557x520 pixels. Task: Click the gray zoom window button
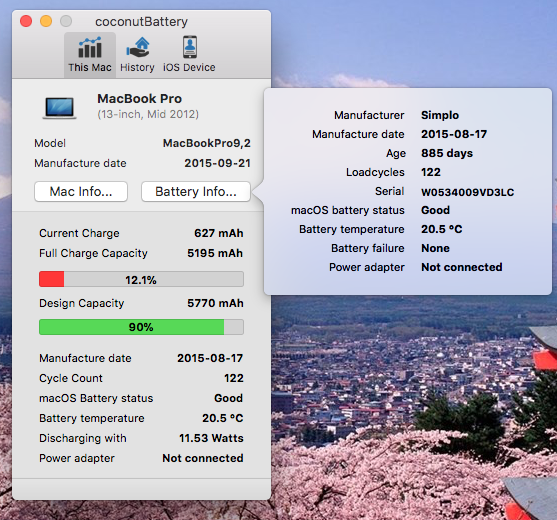coord(66,21)
